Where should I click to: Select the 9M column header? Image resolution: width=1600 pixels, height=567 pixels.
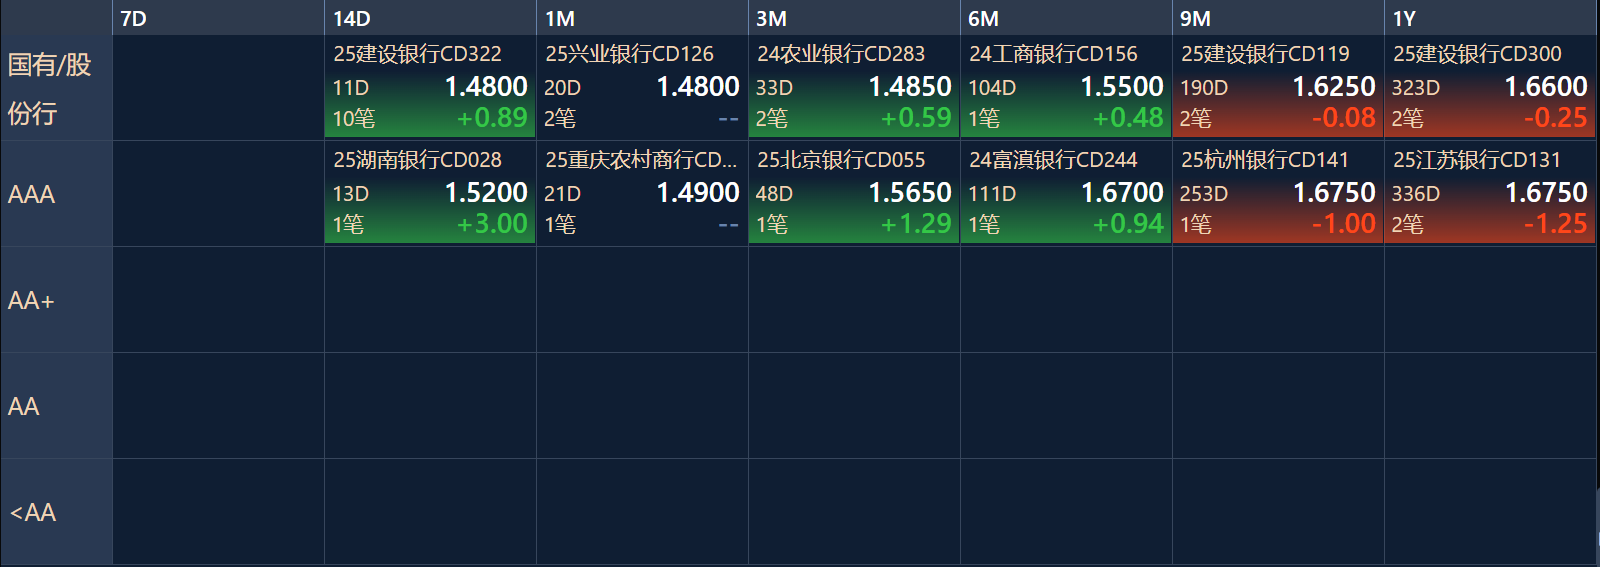[x=1278, y=18]
